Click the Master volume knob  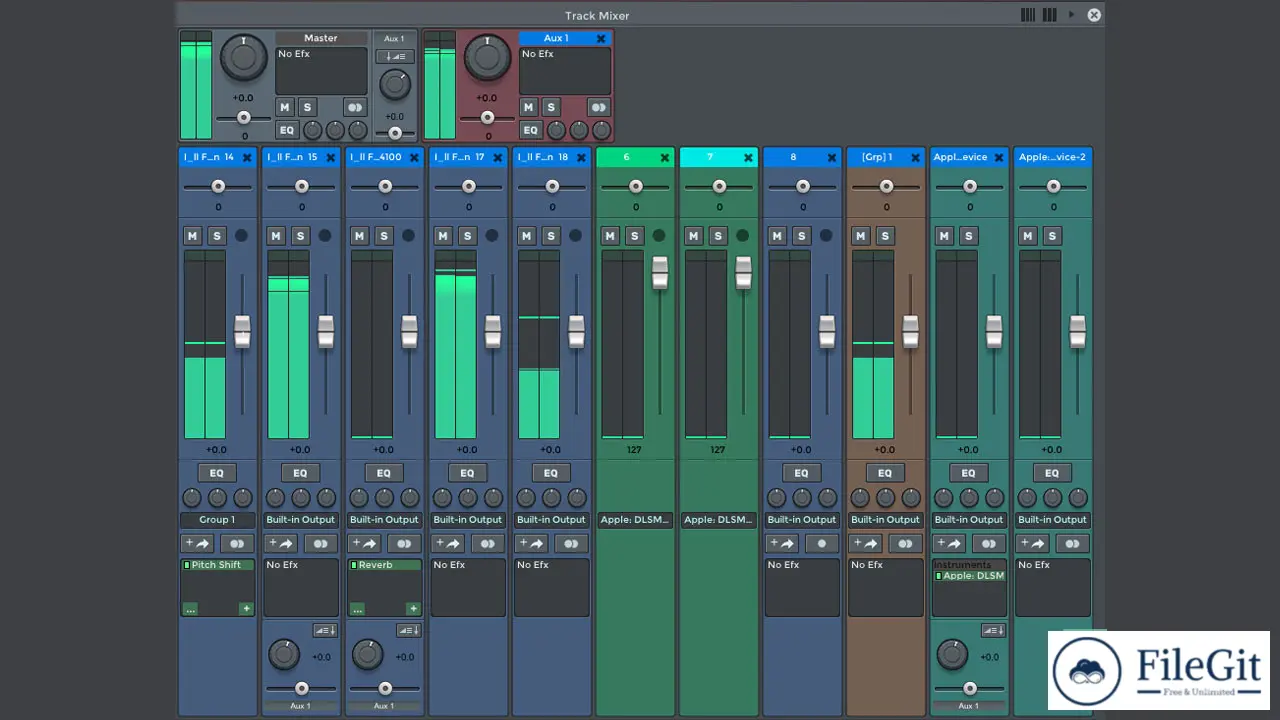(x=243, y=58)
